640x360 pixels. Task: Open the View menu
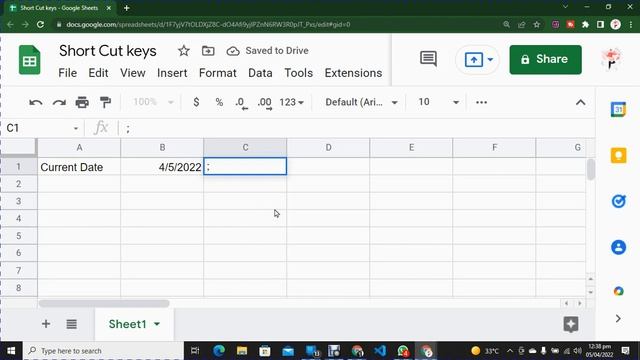point(133,73)
